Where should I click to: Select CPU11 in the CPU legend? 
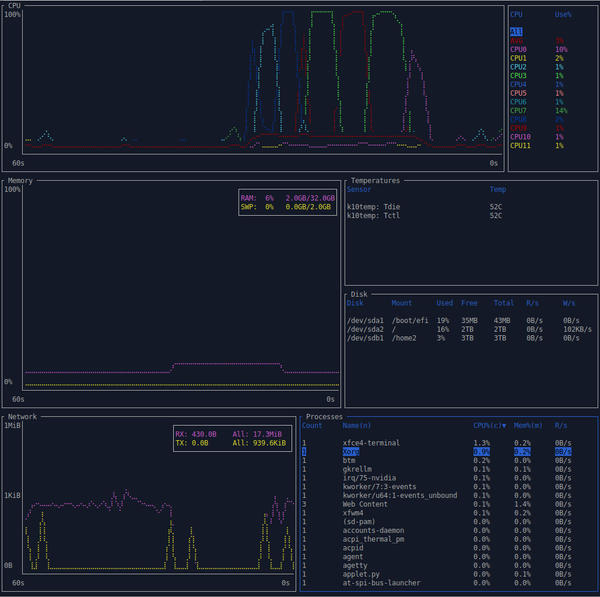pyautogui.click(x=537, y=146)
